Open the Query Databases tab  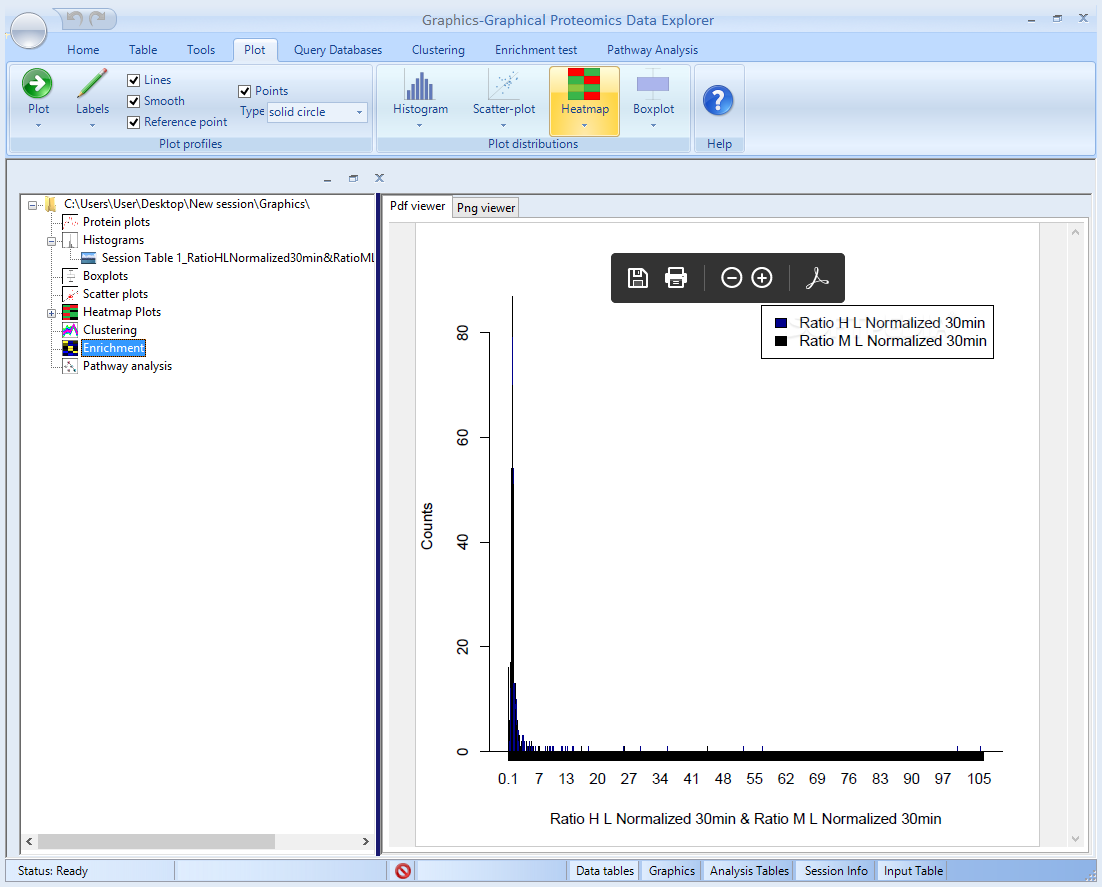click(338, 50)
